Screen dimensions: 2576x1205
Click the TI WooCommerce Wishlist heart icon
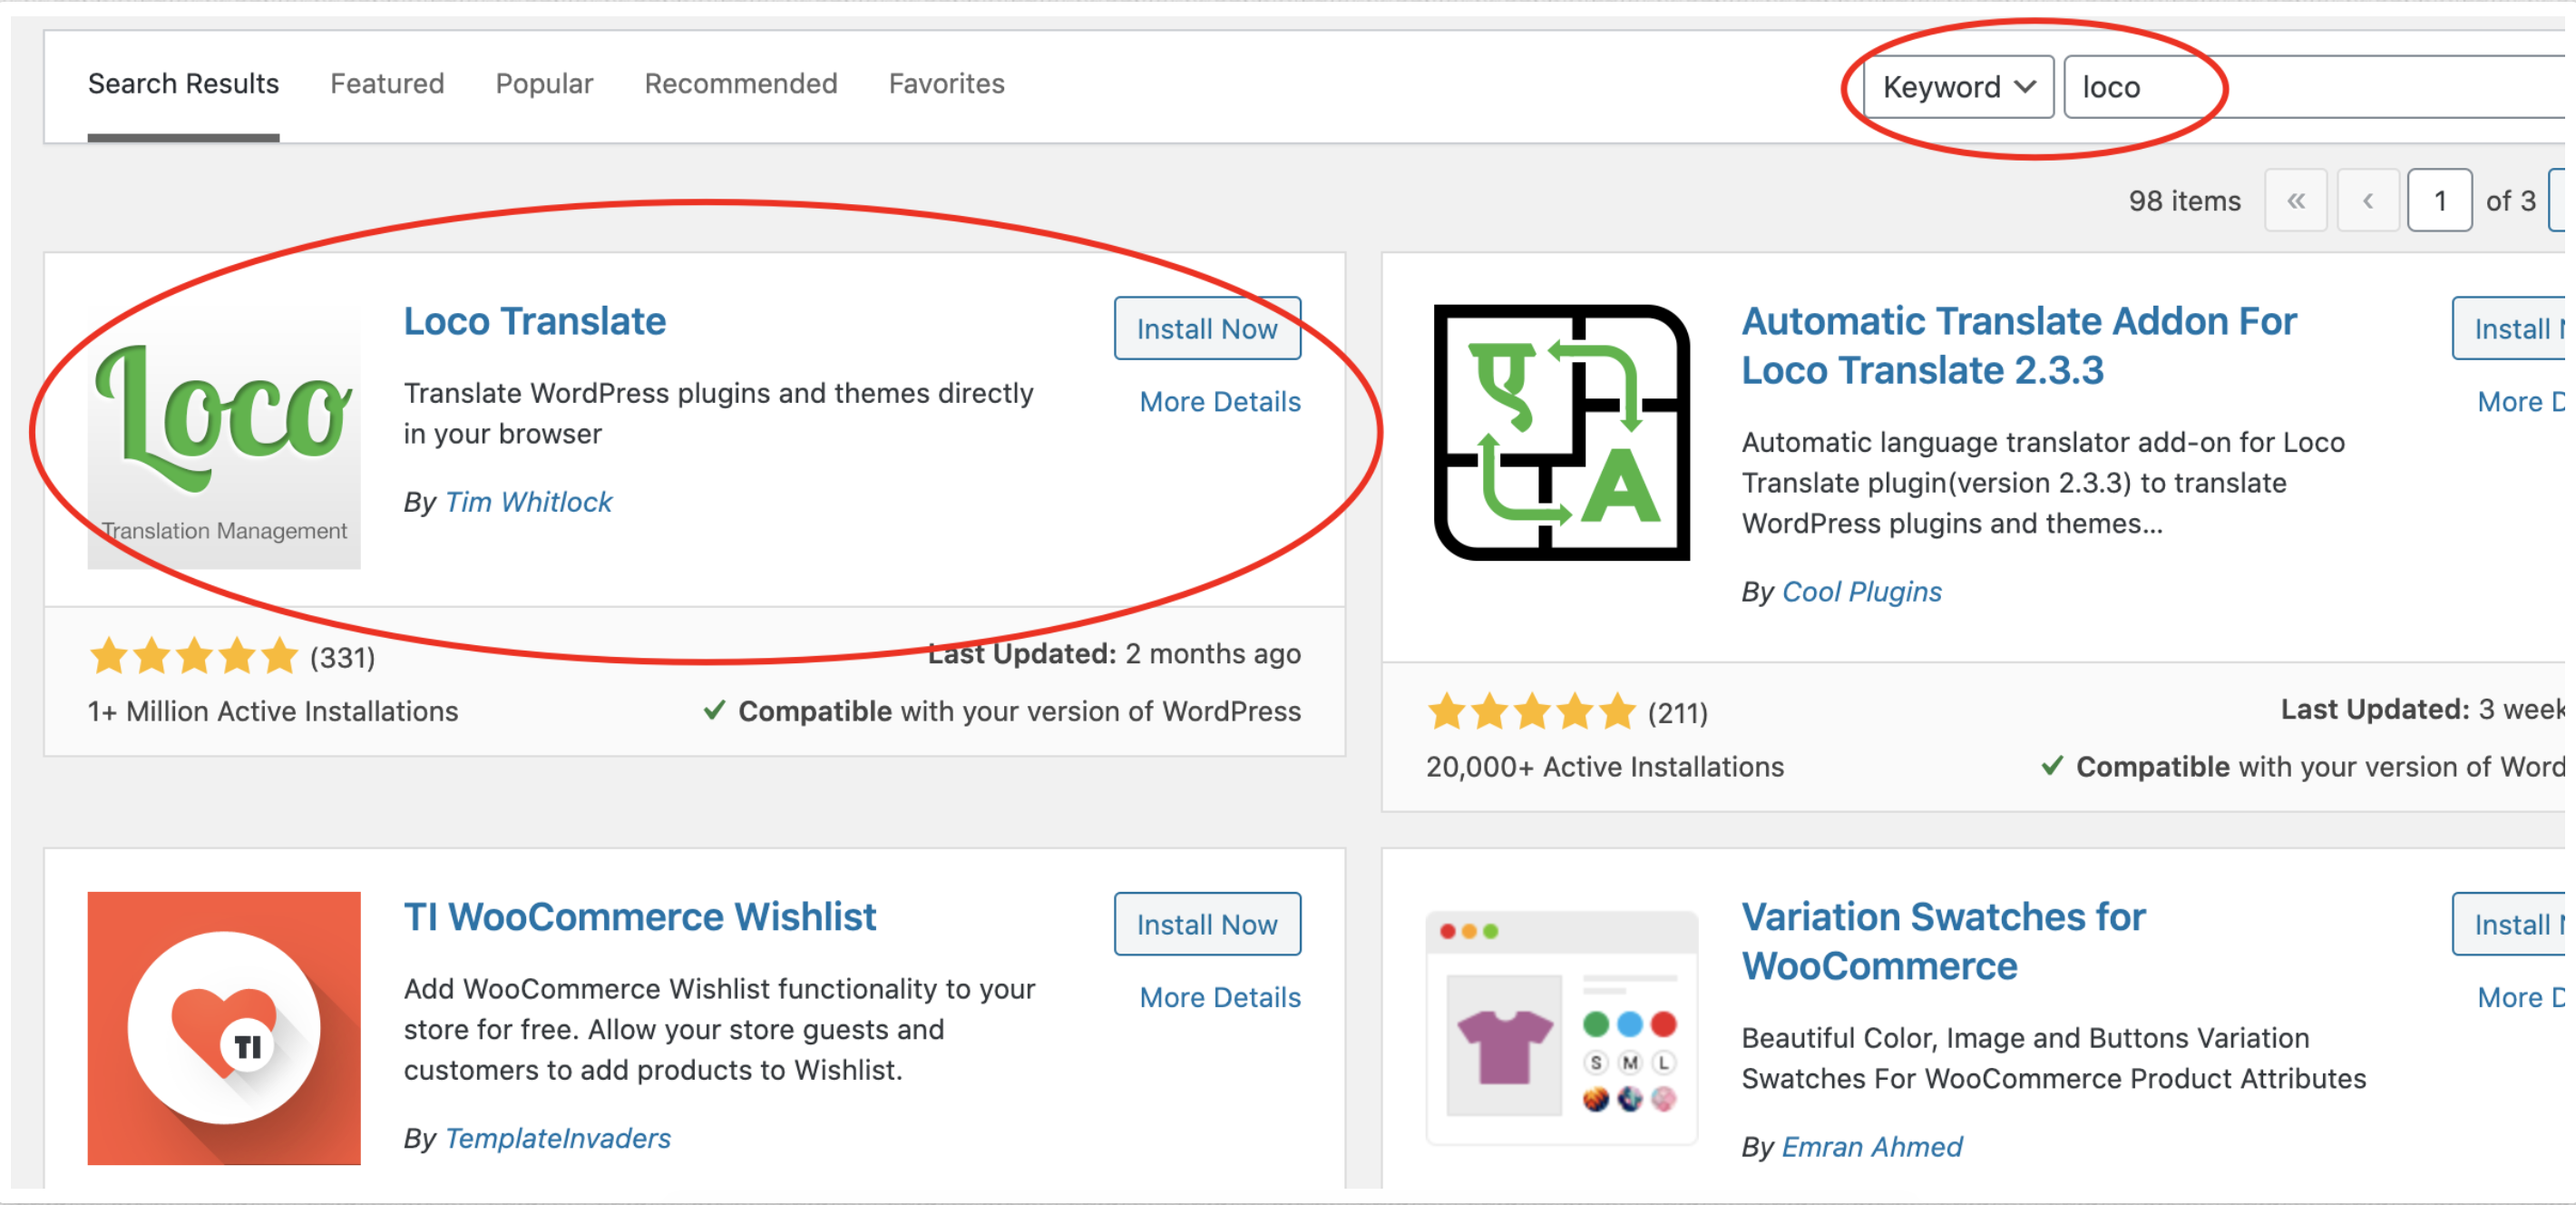point(224,1028)
